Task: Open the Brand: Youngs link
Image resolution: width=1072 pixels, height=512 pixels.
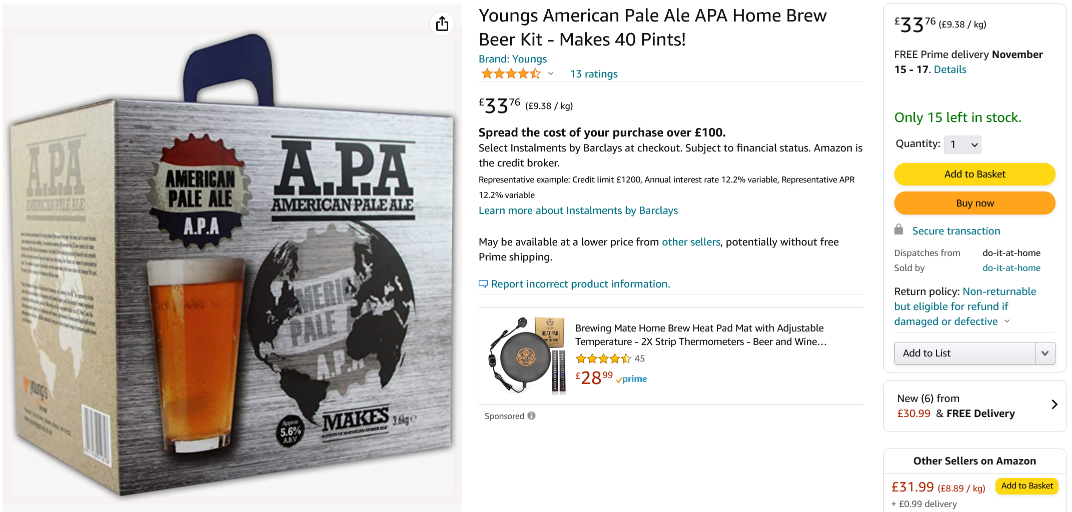Action: pos(513,59)
